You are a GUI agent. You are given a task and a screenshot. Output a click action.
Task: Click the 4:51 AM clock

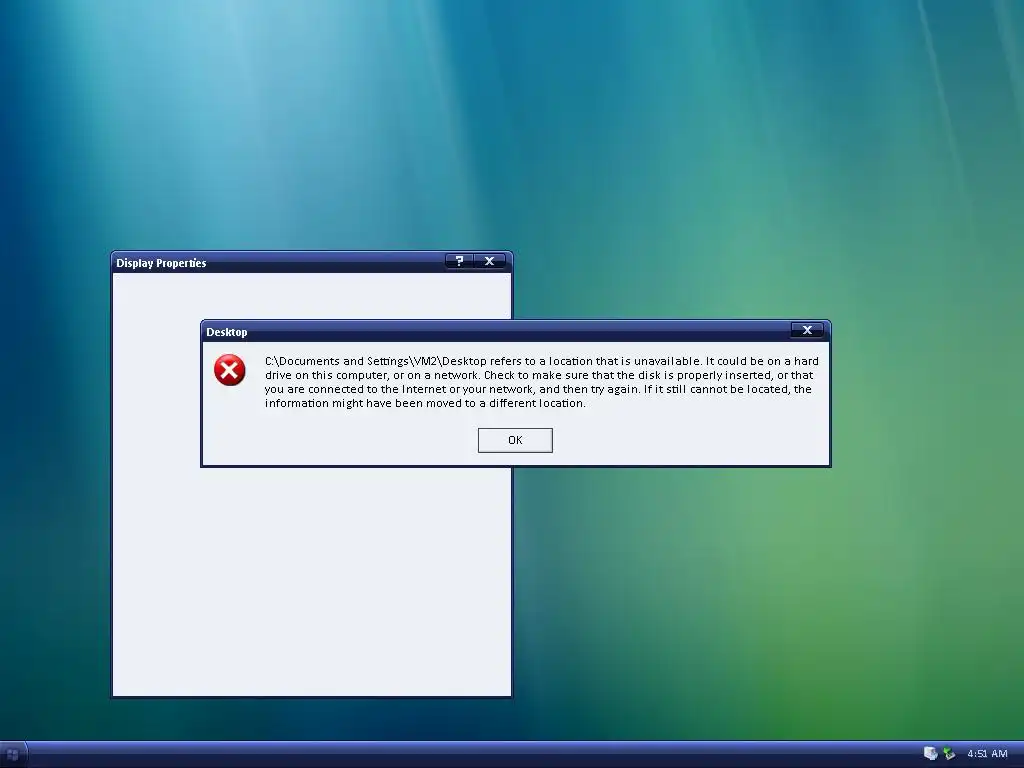(x=987, y=754)
